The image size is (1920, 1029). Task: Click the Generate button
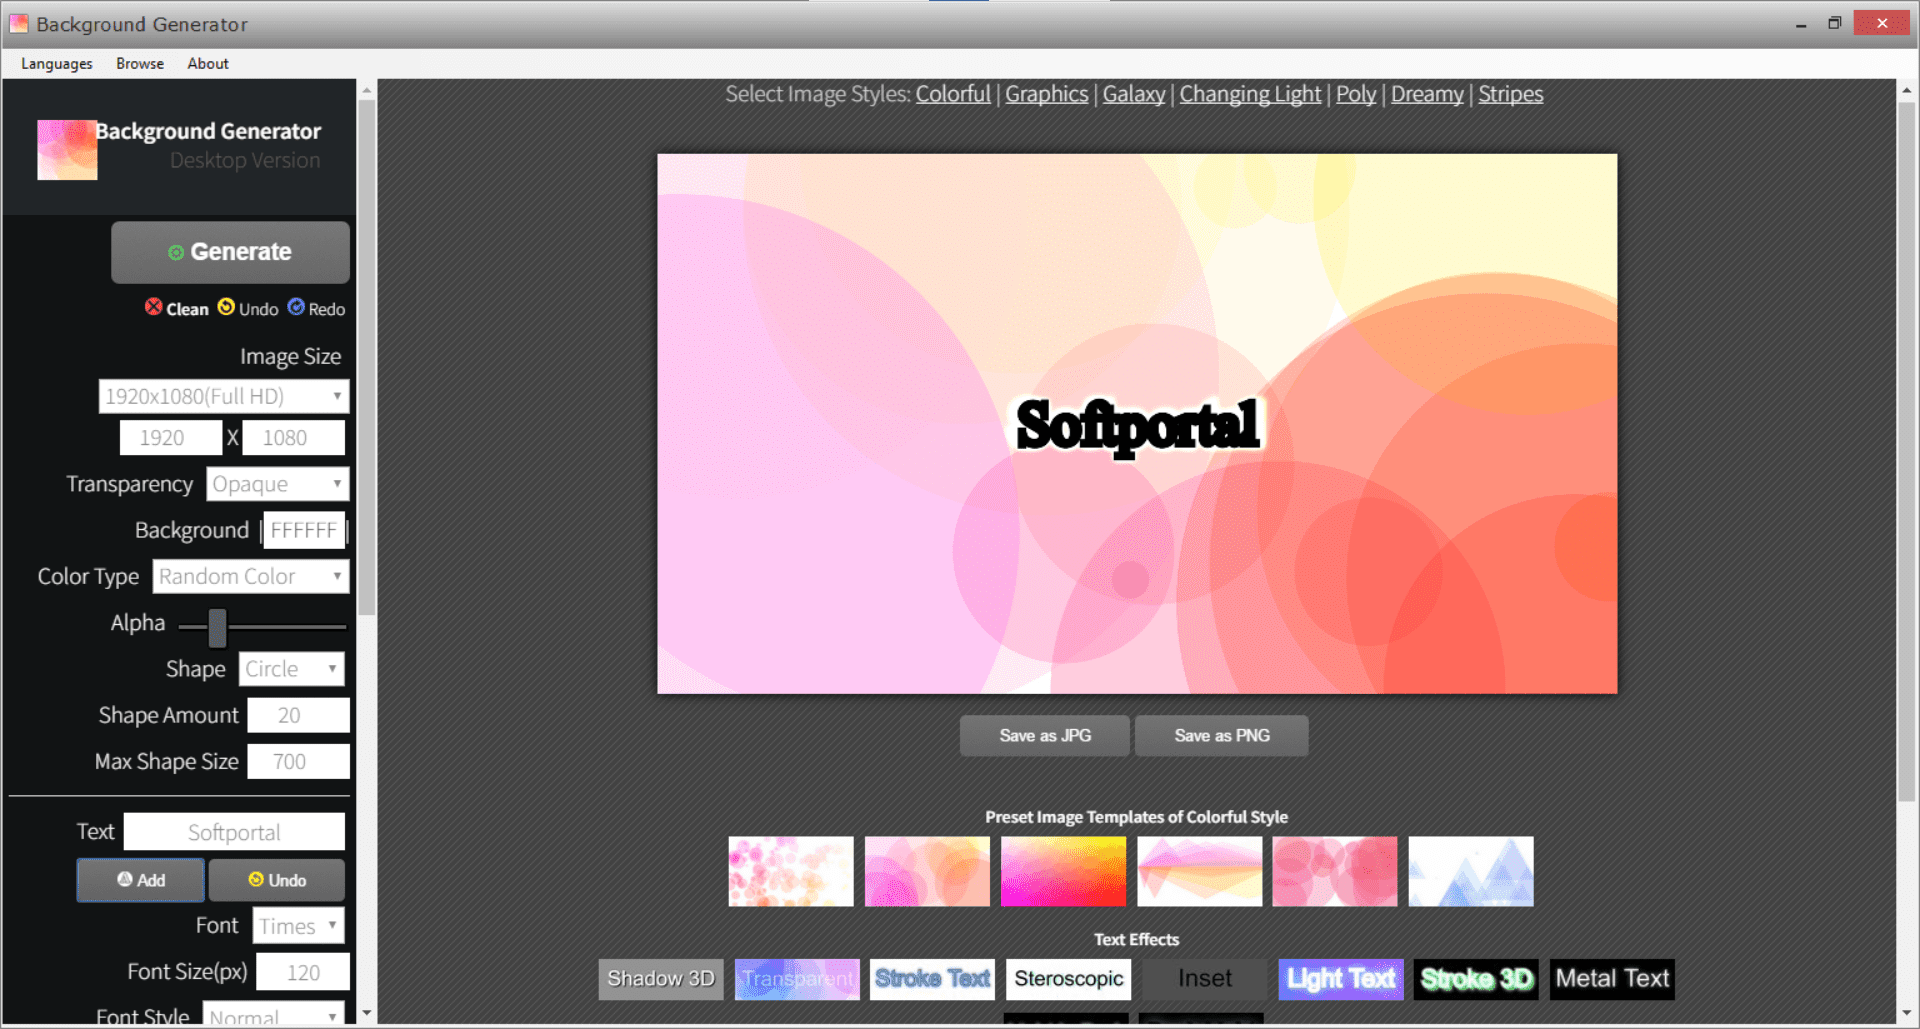click(230, 252)
